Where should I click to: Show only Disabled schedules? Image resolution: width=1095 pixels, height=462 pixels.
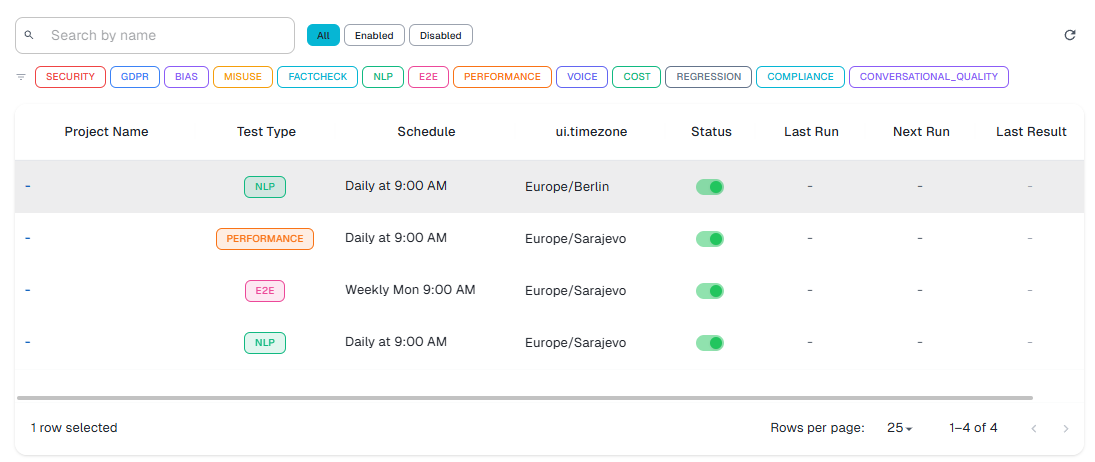(440, 35)
